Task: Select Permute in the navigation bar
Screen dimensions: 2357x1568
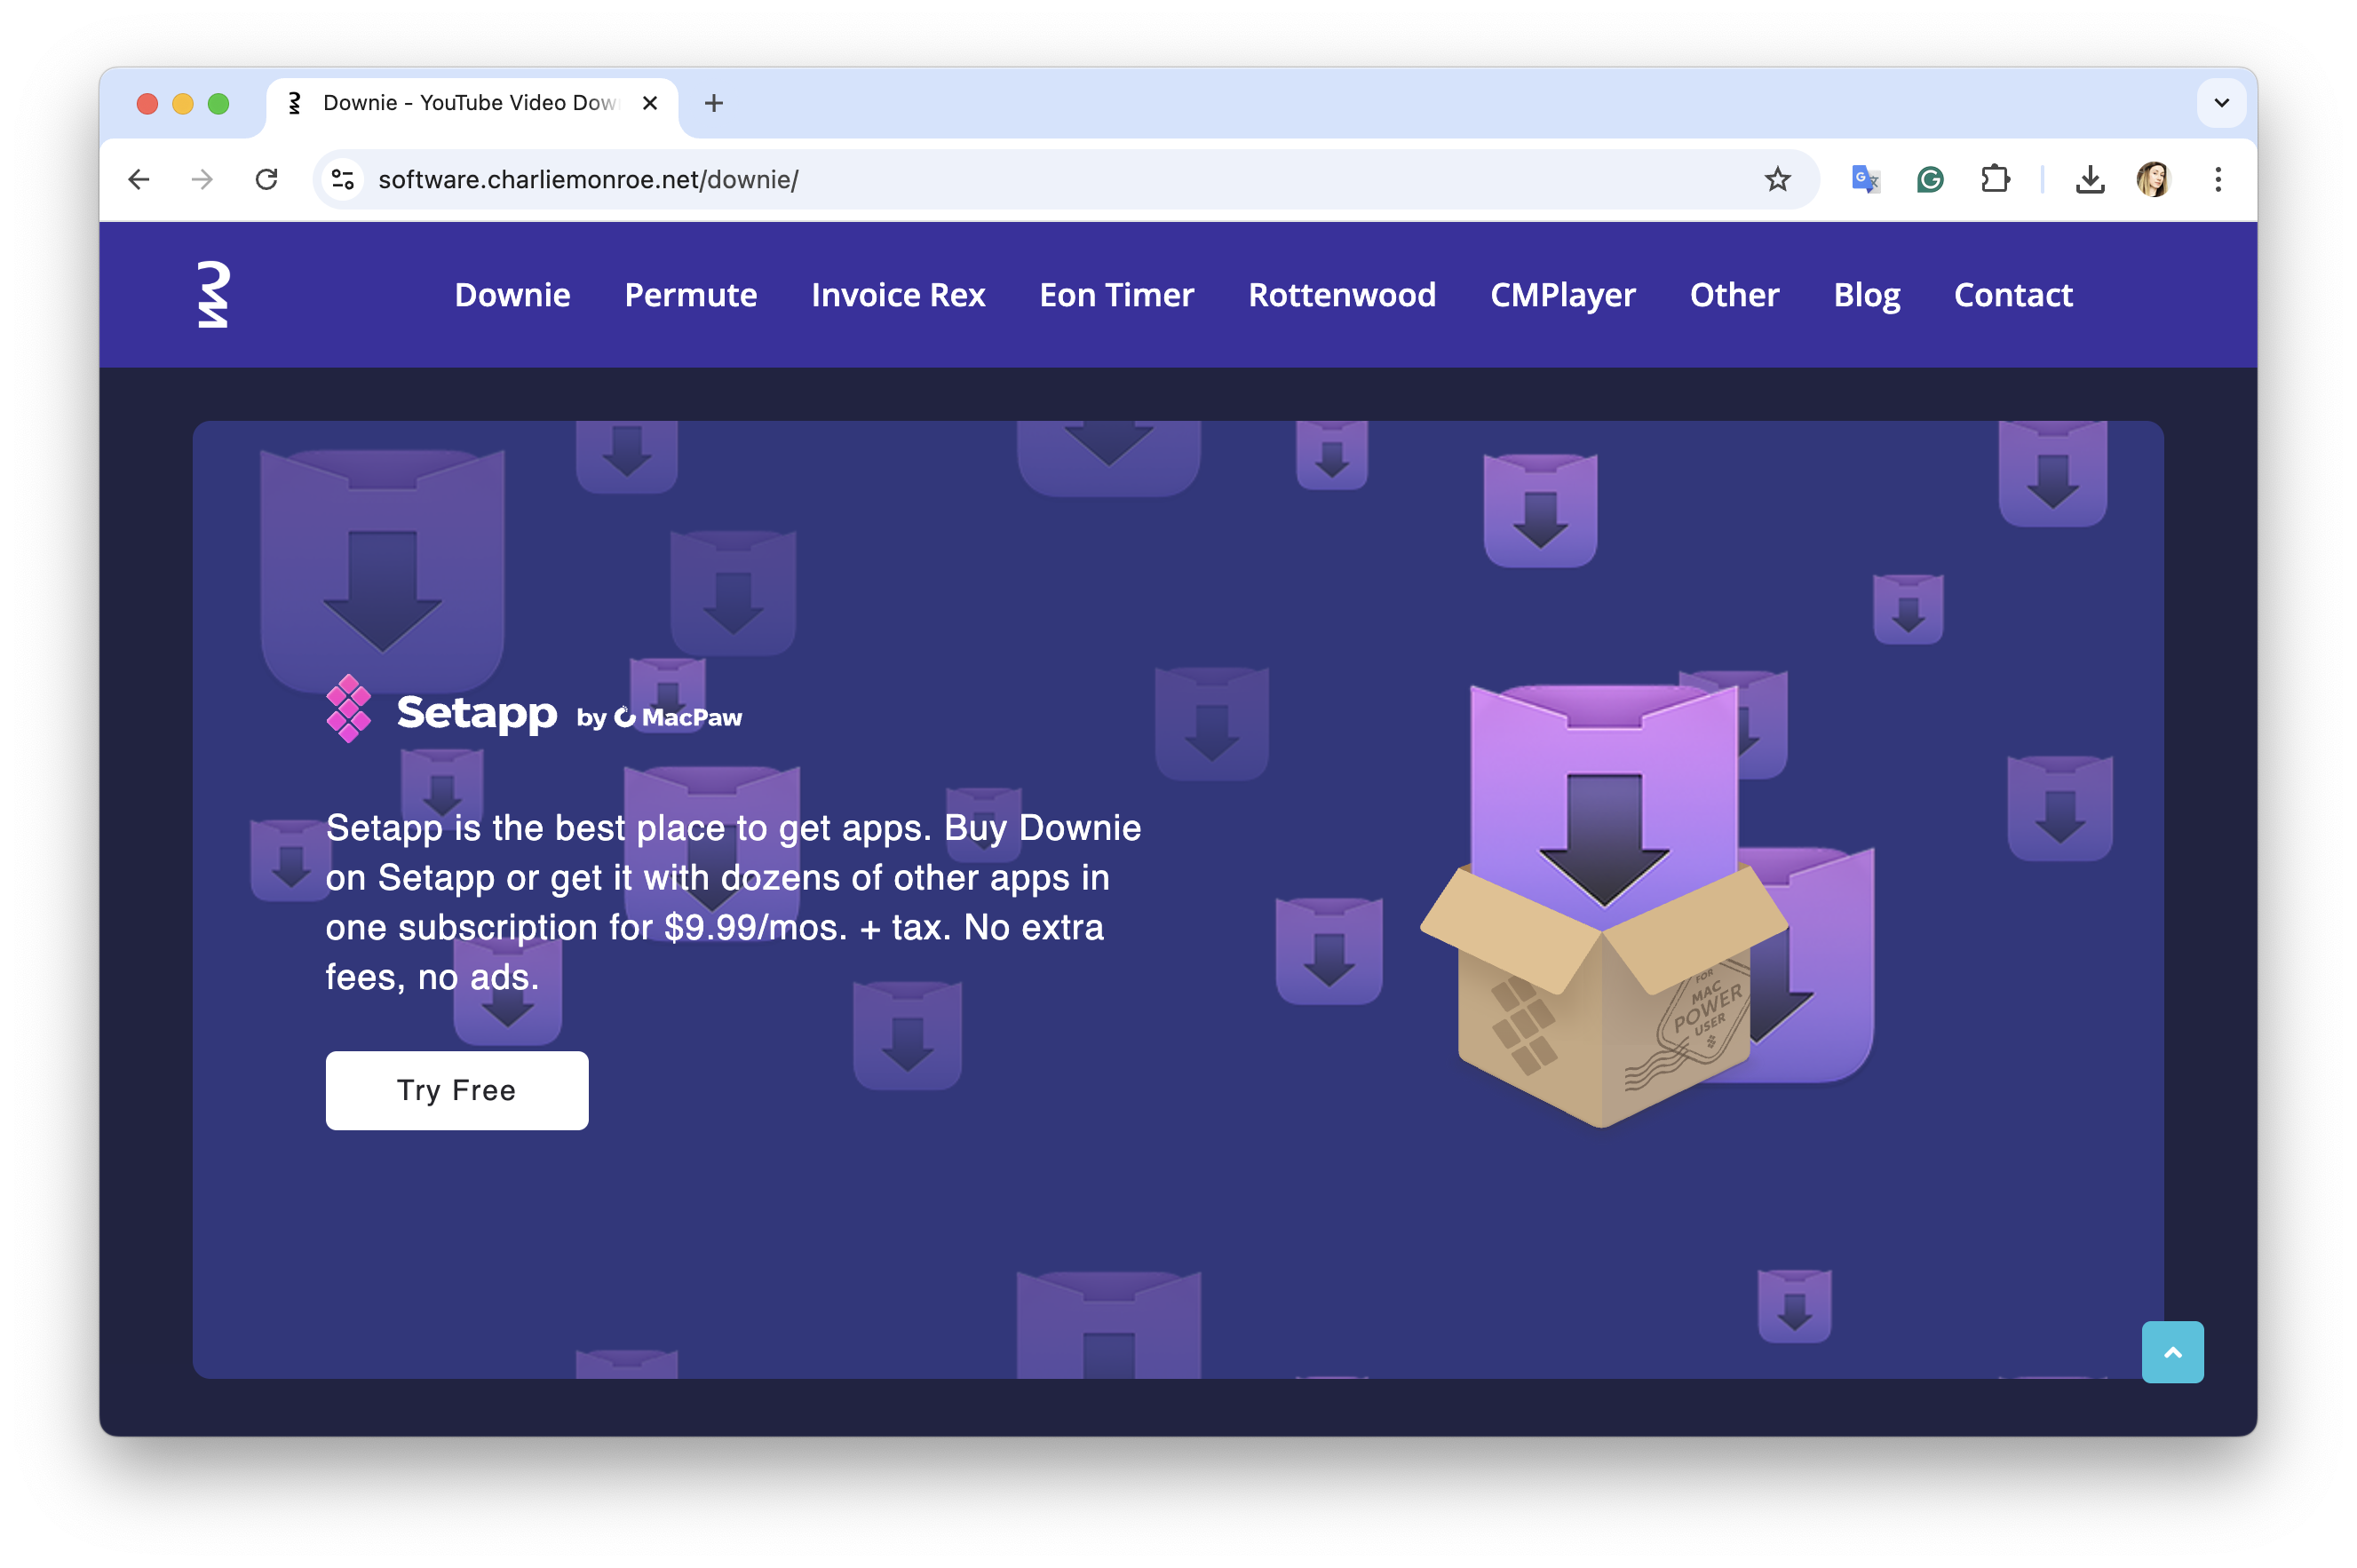Action: (690, 295)
